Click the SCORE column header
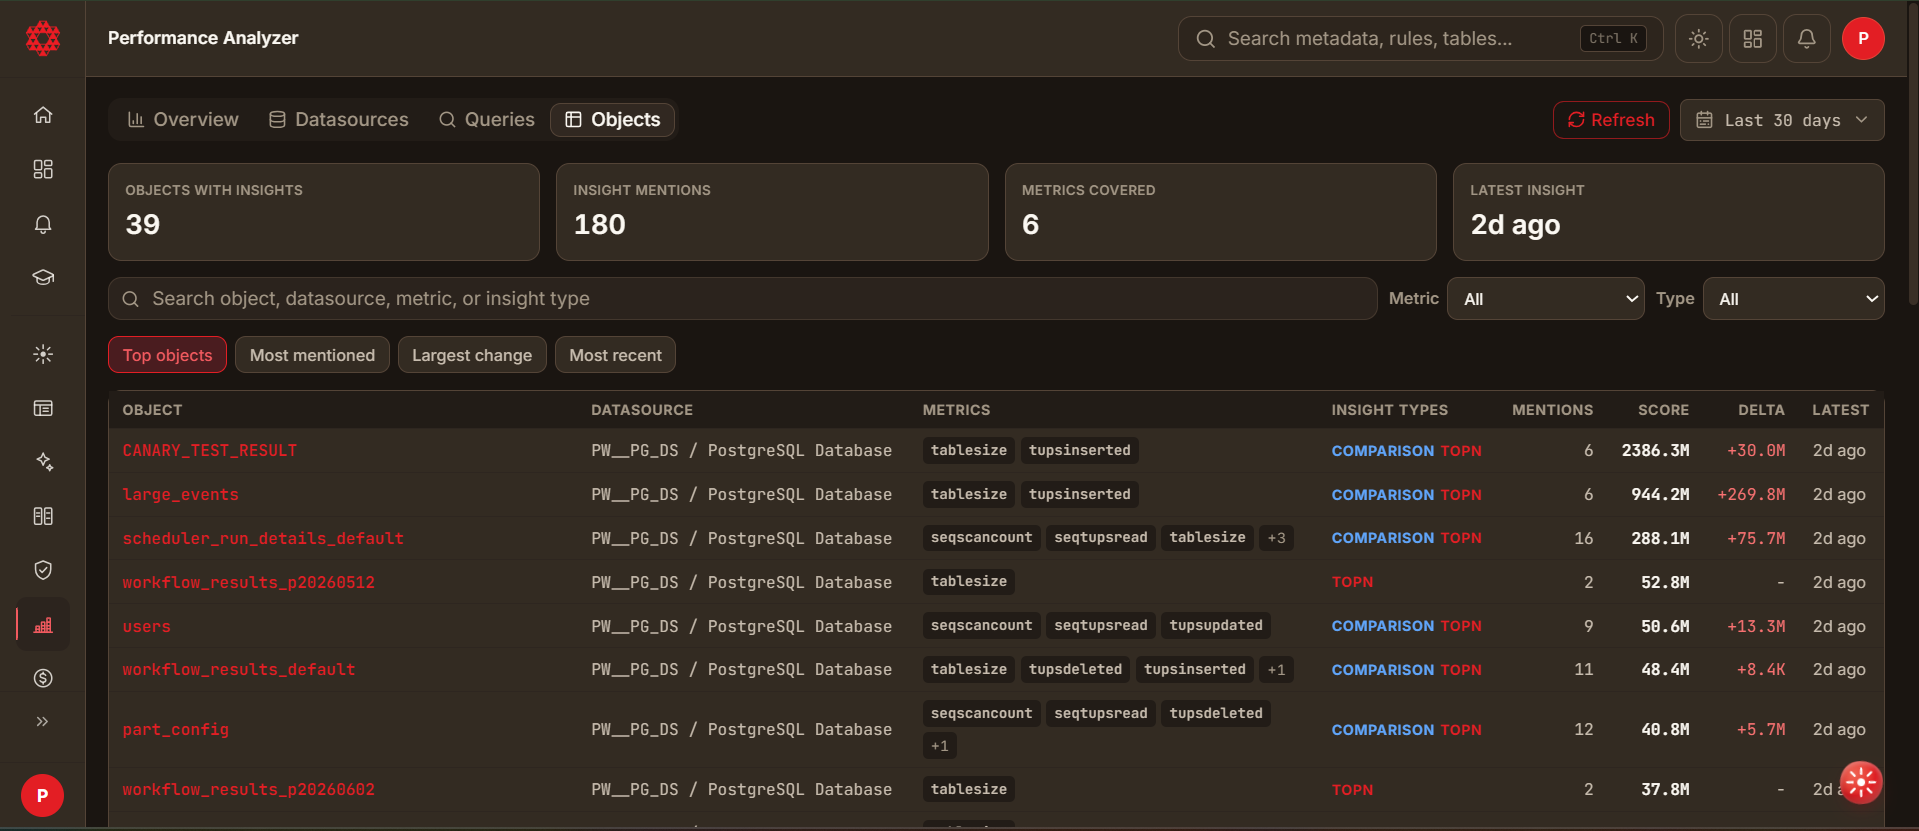Screen dimensions: 1919x831 (1663, 410)
